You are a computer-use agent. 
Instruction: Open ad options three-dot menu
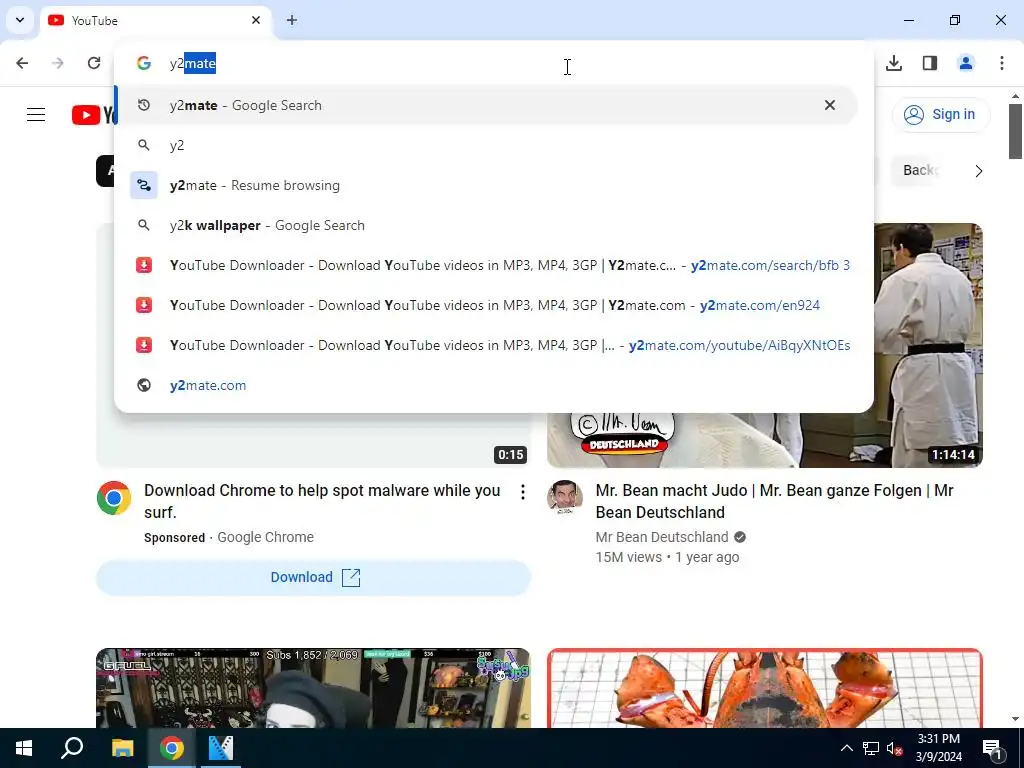(x=522, y=492)
